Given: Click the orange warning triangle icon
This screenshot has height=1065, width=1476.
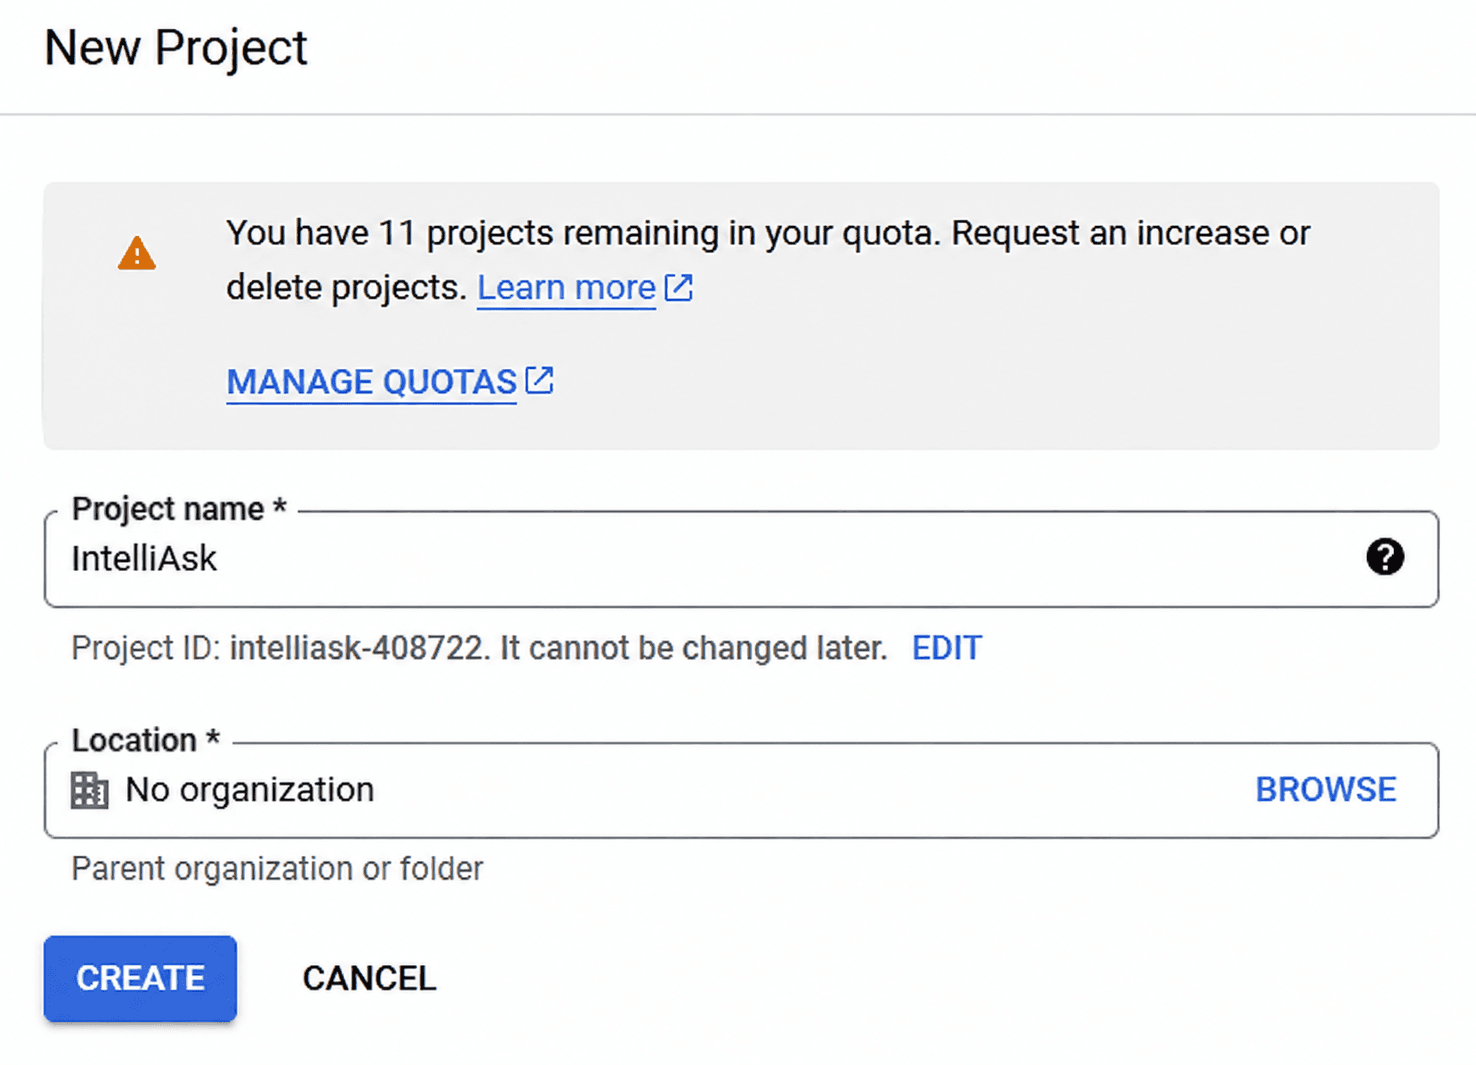Looking at the screenshot, I should tap(137, 253).
